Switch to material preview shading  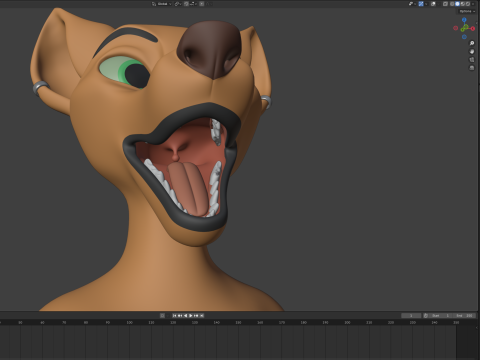[x=463, y=4]
